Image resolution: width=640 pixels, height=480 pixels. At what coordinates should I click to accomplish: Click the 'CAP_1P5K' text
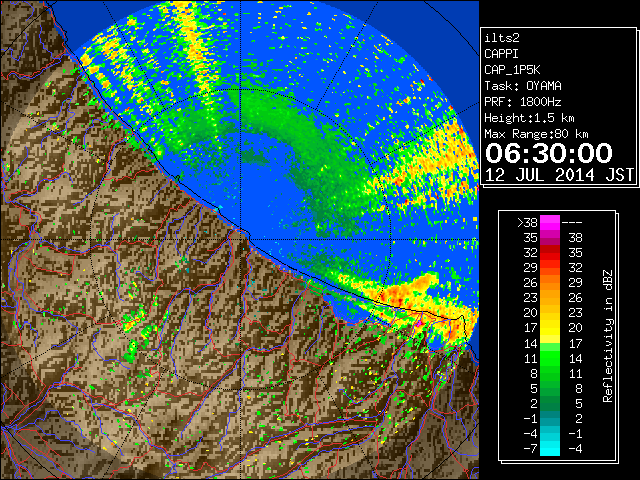click(x=512, y=70)
